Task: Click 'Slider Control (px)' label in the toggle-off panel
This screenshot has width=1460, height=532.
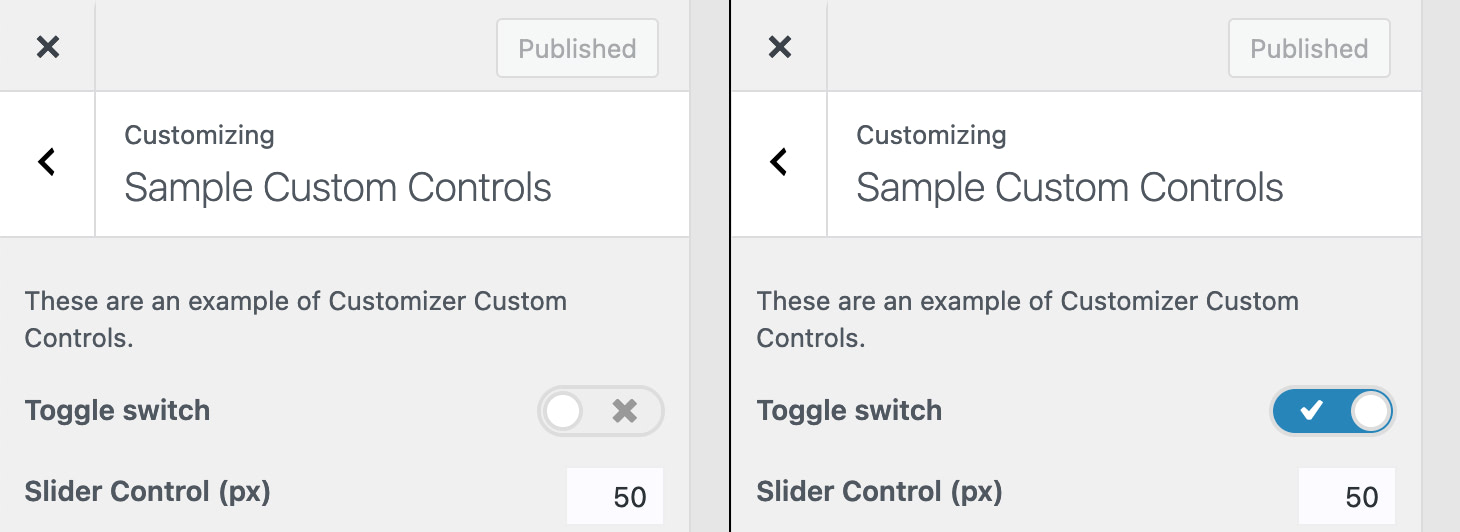Action: 148,492
